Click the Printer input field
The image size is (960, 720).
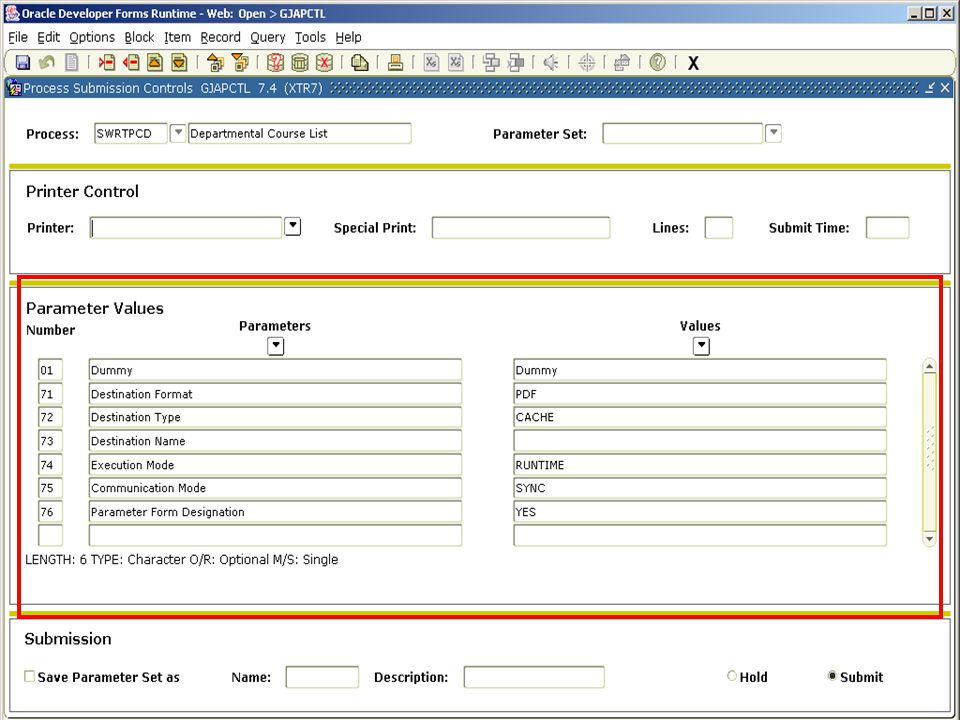186,228
